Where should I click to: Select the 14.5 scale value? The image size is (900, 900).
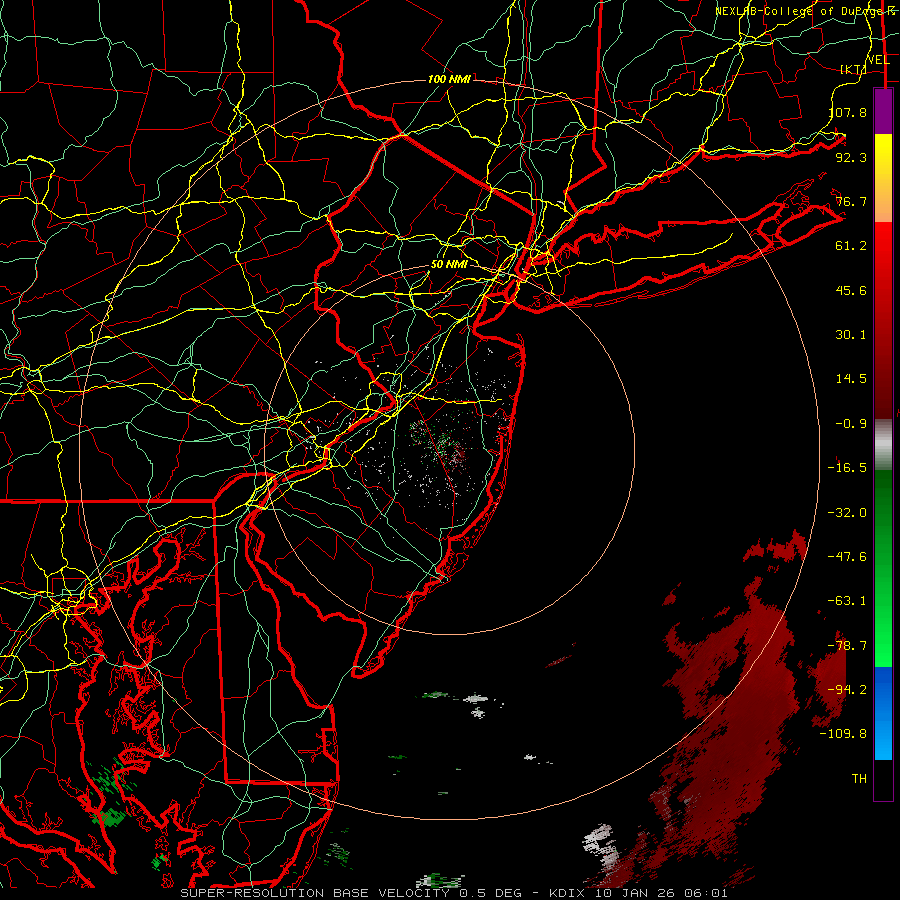[851, 379]
